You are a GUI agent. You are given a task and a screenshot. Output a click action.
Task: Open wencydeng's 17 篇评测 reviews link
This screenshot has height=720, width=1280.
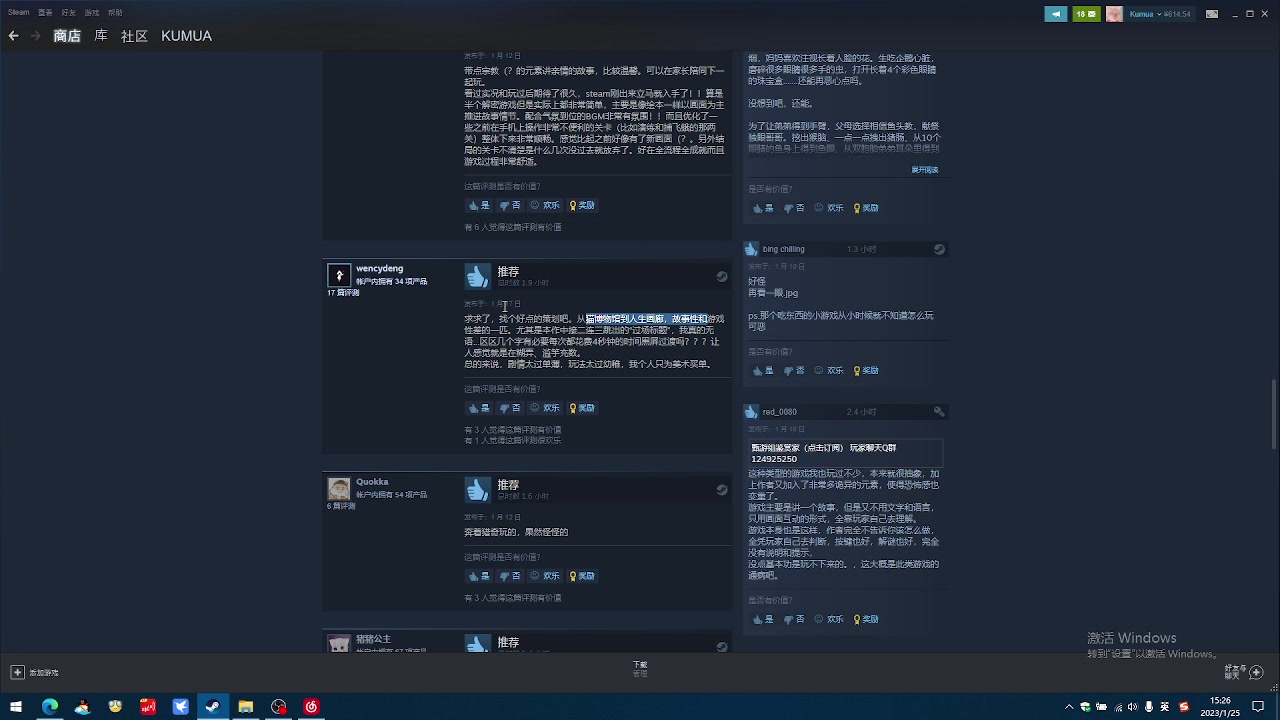[343, 293]
